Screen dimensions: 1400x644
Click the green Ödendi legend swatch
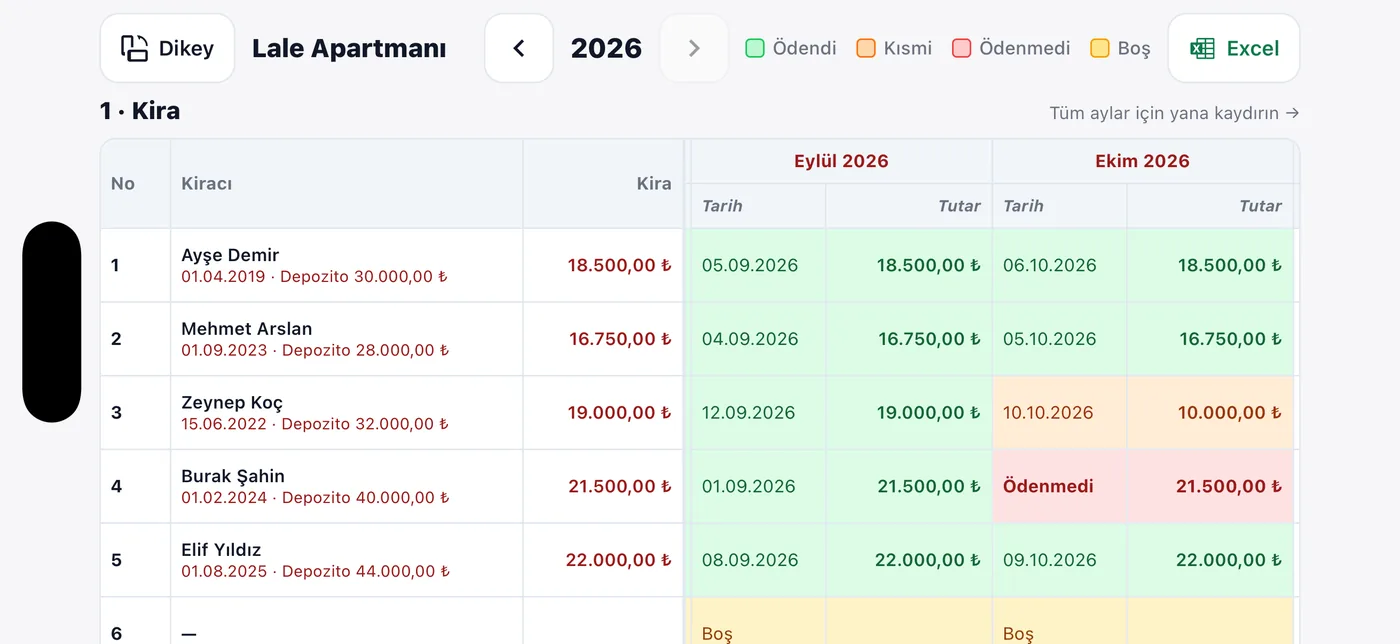tap(755, 48)
